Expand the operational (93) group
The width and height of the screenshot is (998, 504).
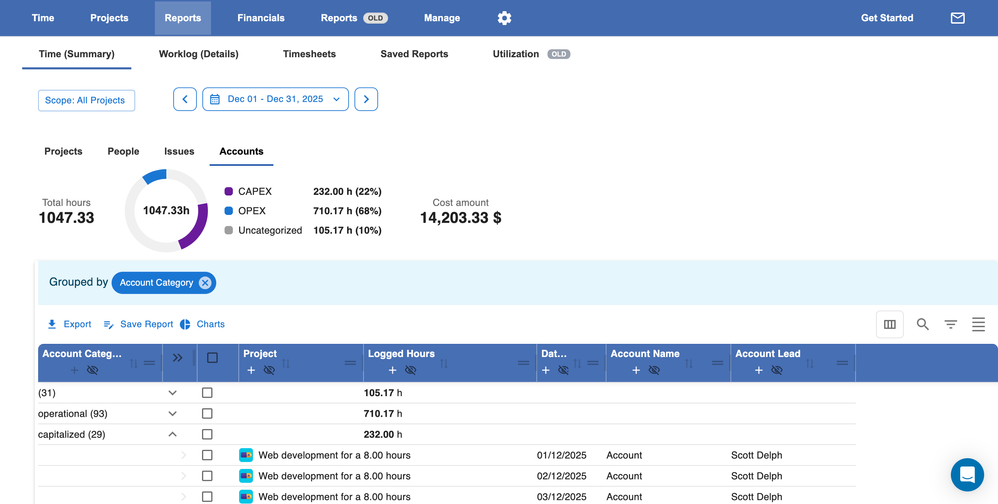[x=172, y=414]
